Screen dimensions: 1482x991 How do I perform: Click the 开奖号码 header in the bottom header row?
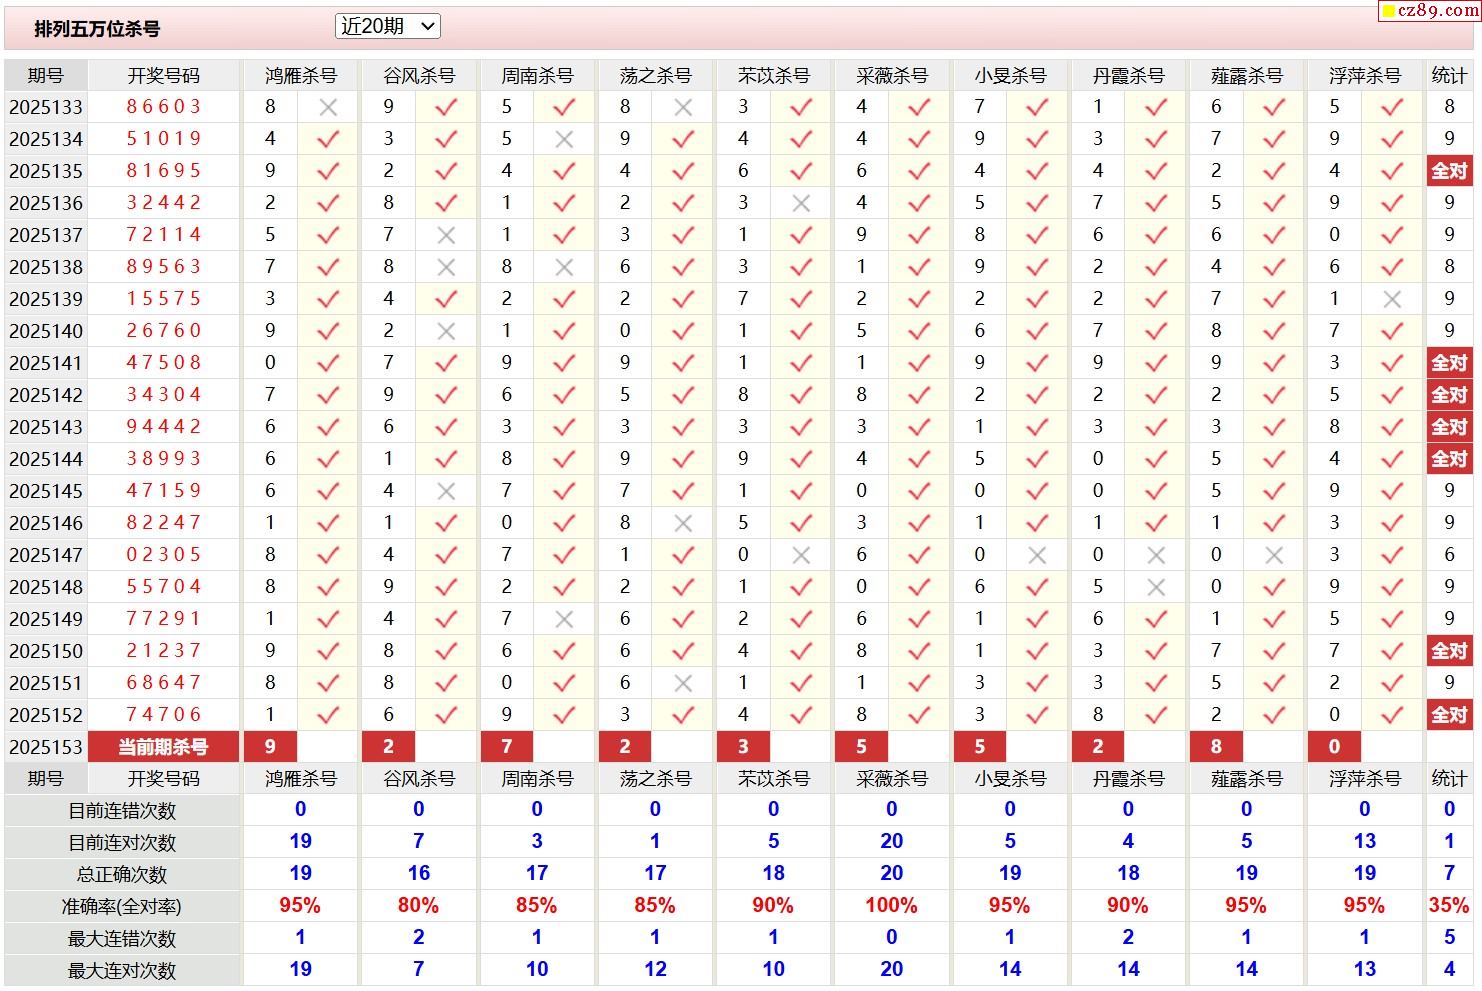tap(164, 779)
